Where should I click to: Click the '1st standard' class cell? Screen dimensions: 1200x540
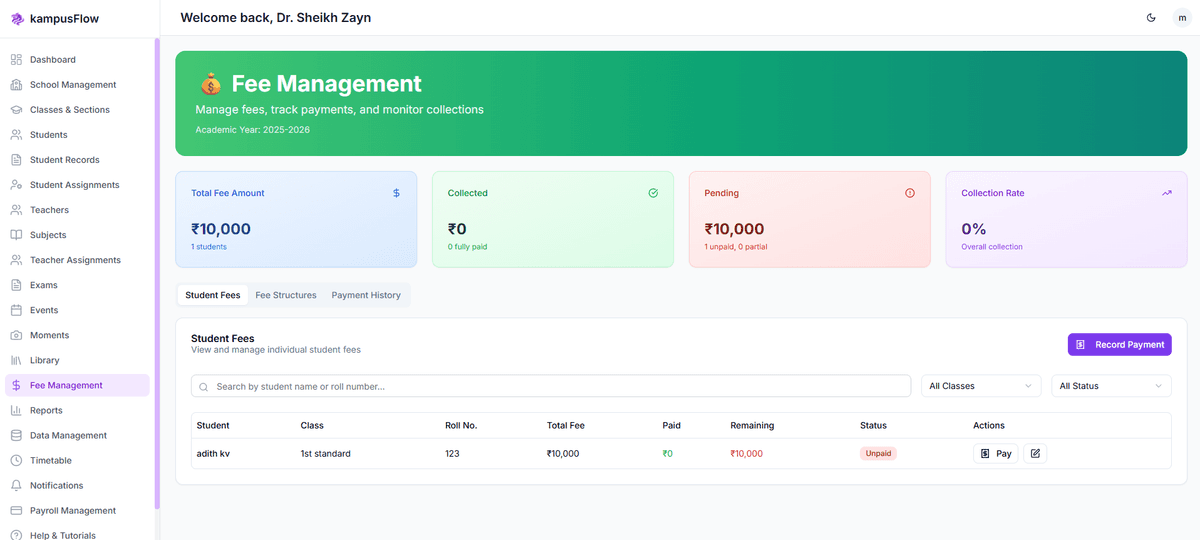[x=325, y=453]
